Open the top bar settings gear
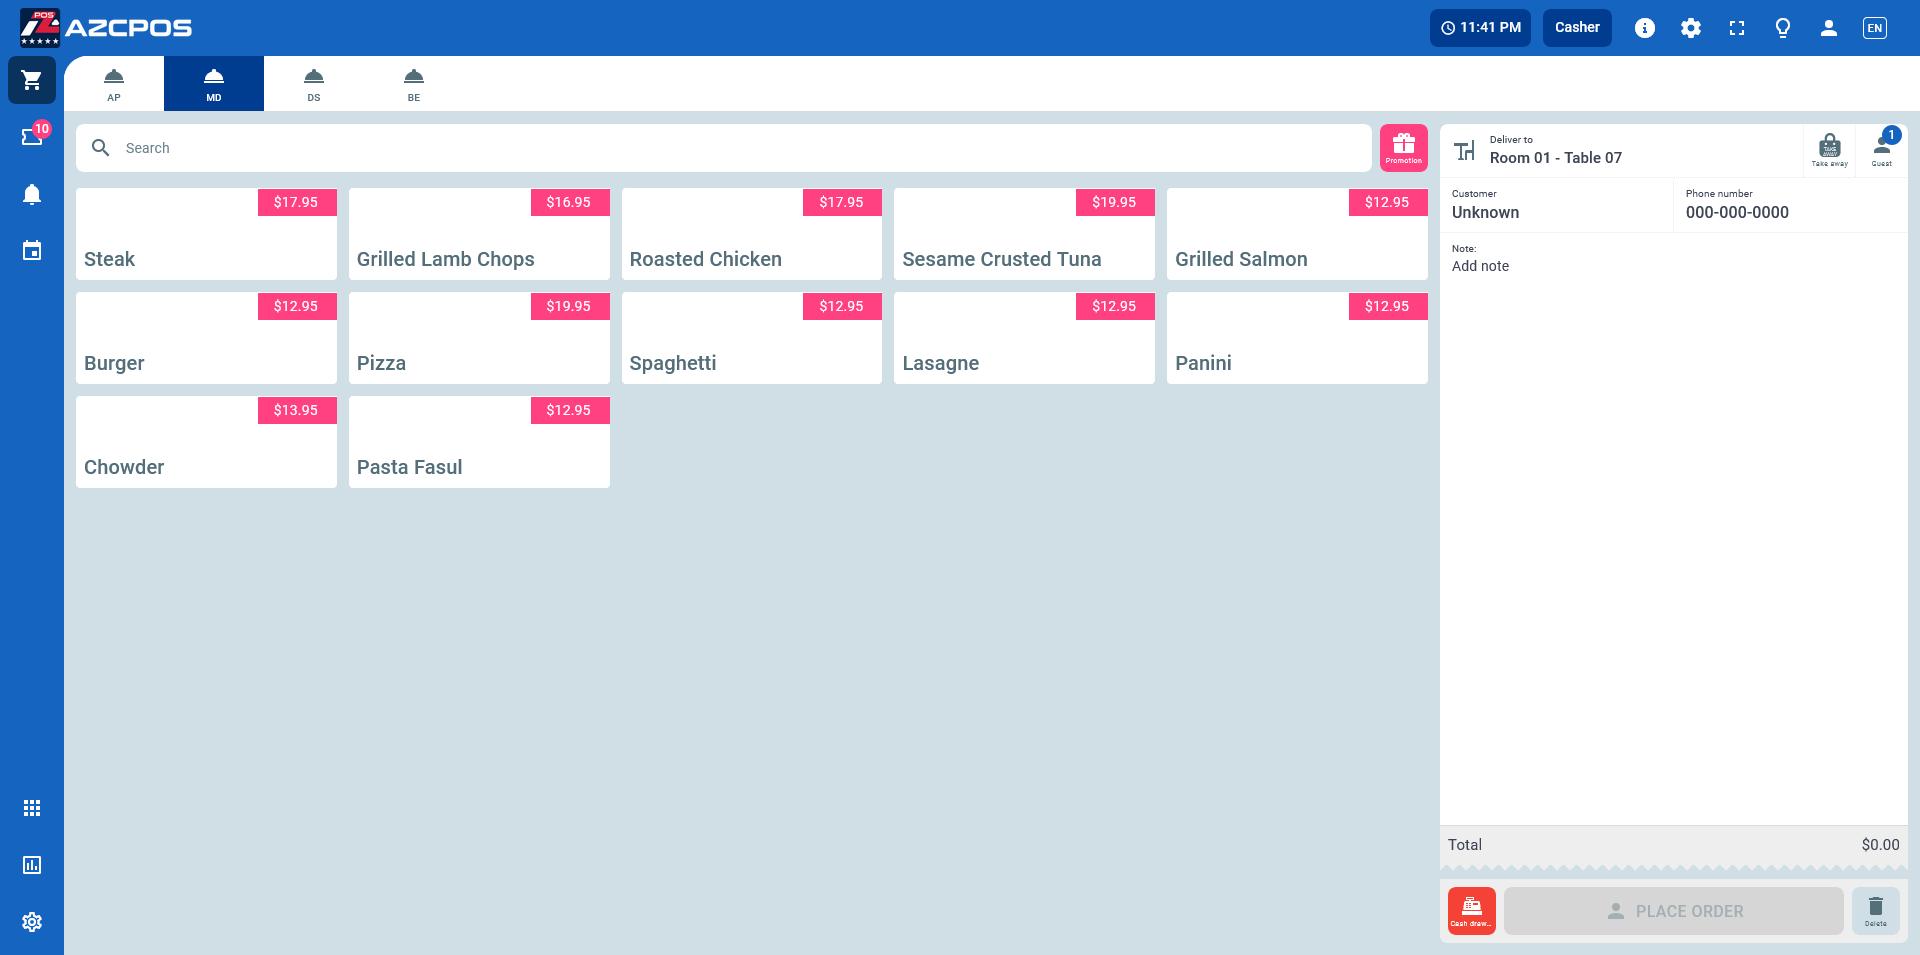The image size is (1920, 955). point(1691,28)
